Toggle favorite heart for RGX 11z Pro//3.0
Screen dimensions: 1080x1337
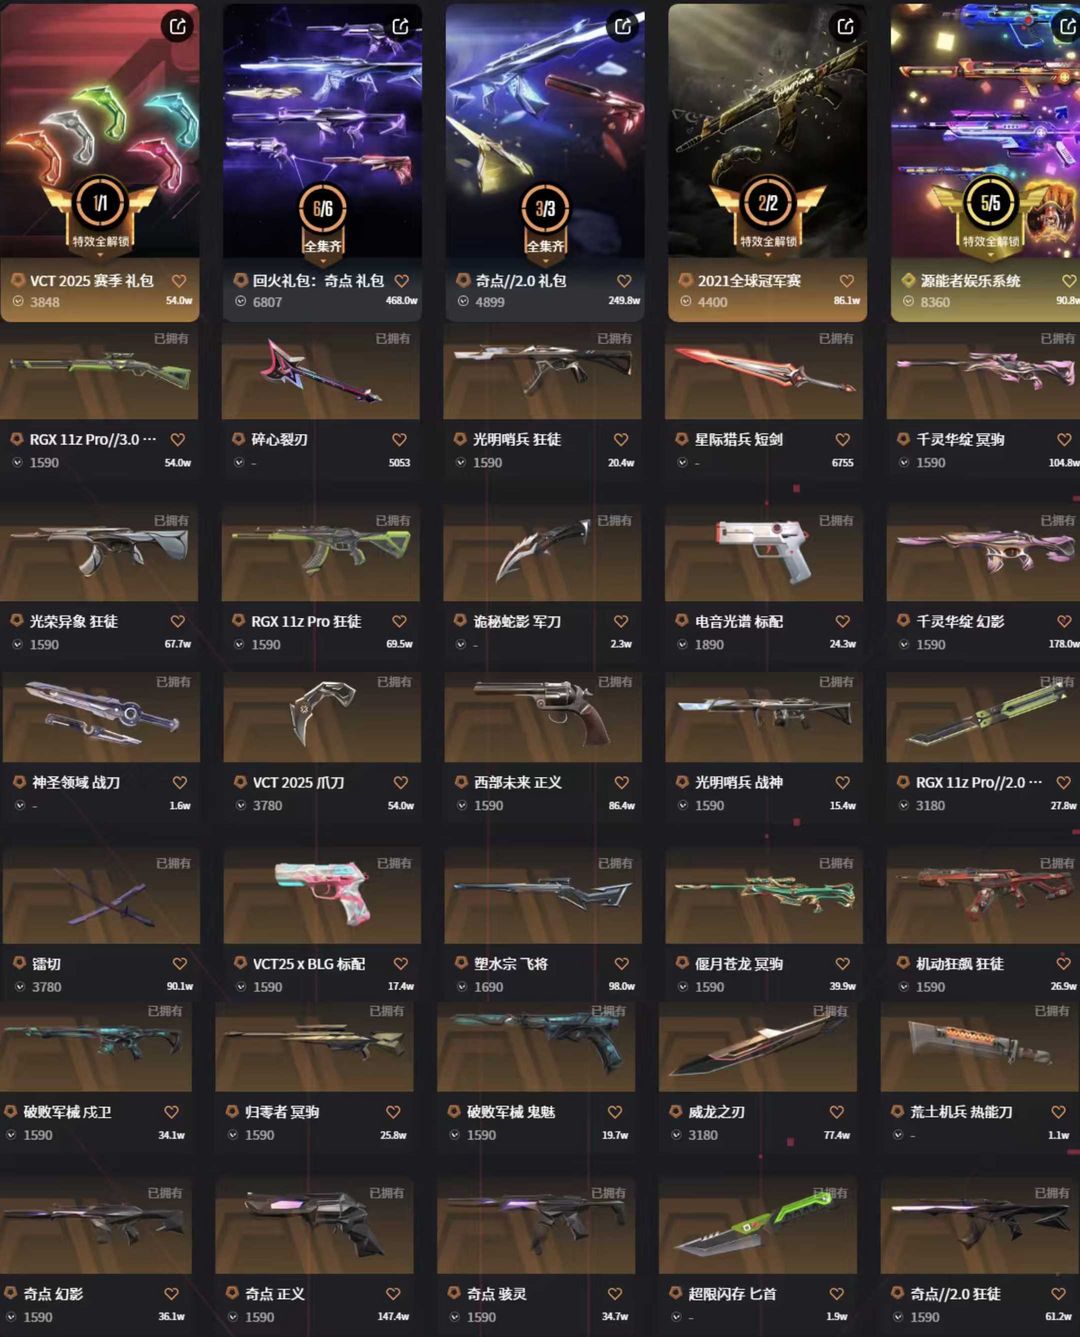pos(177,439)
